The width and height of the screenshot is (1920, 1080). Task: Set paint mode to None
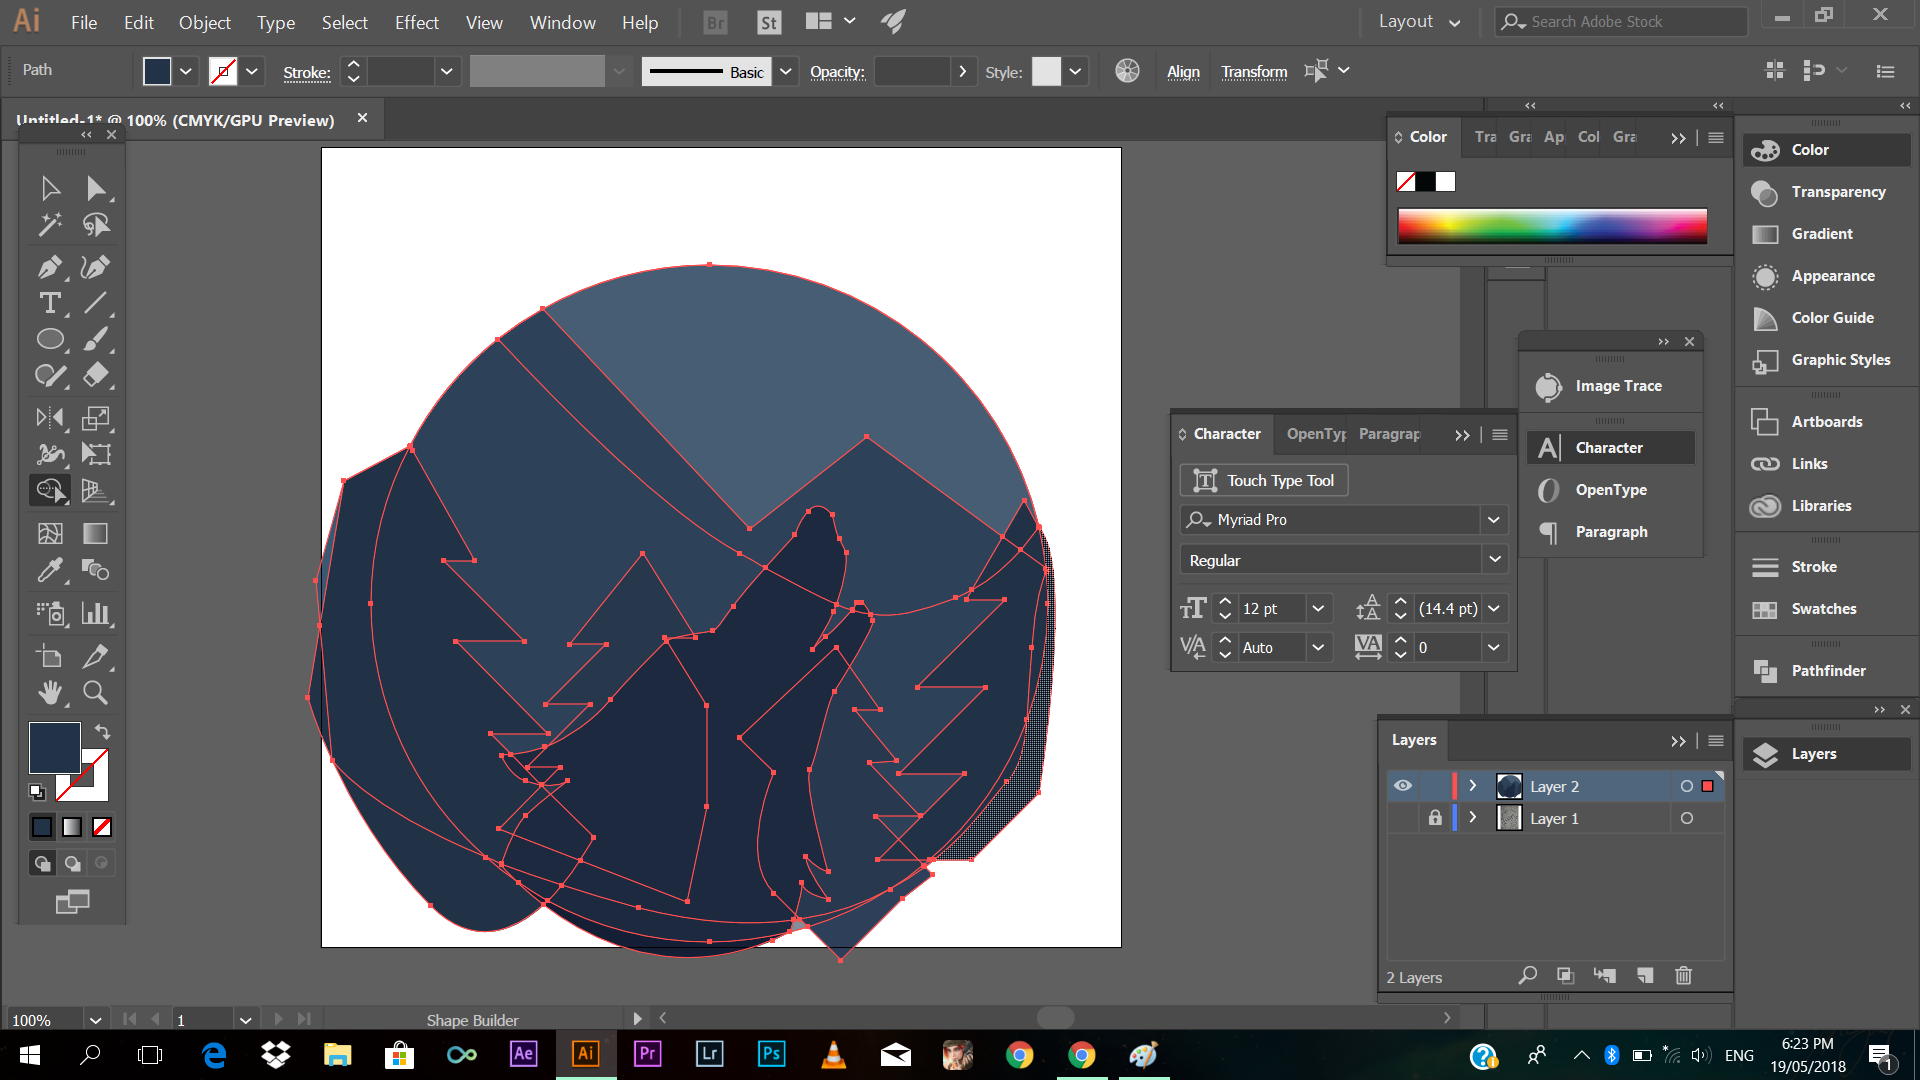pos(102,827)
